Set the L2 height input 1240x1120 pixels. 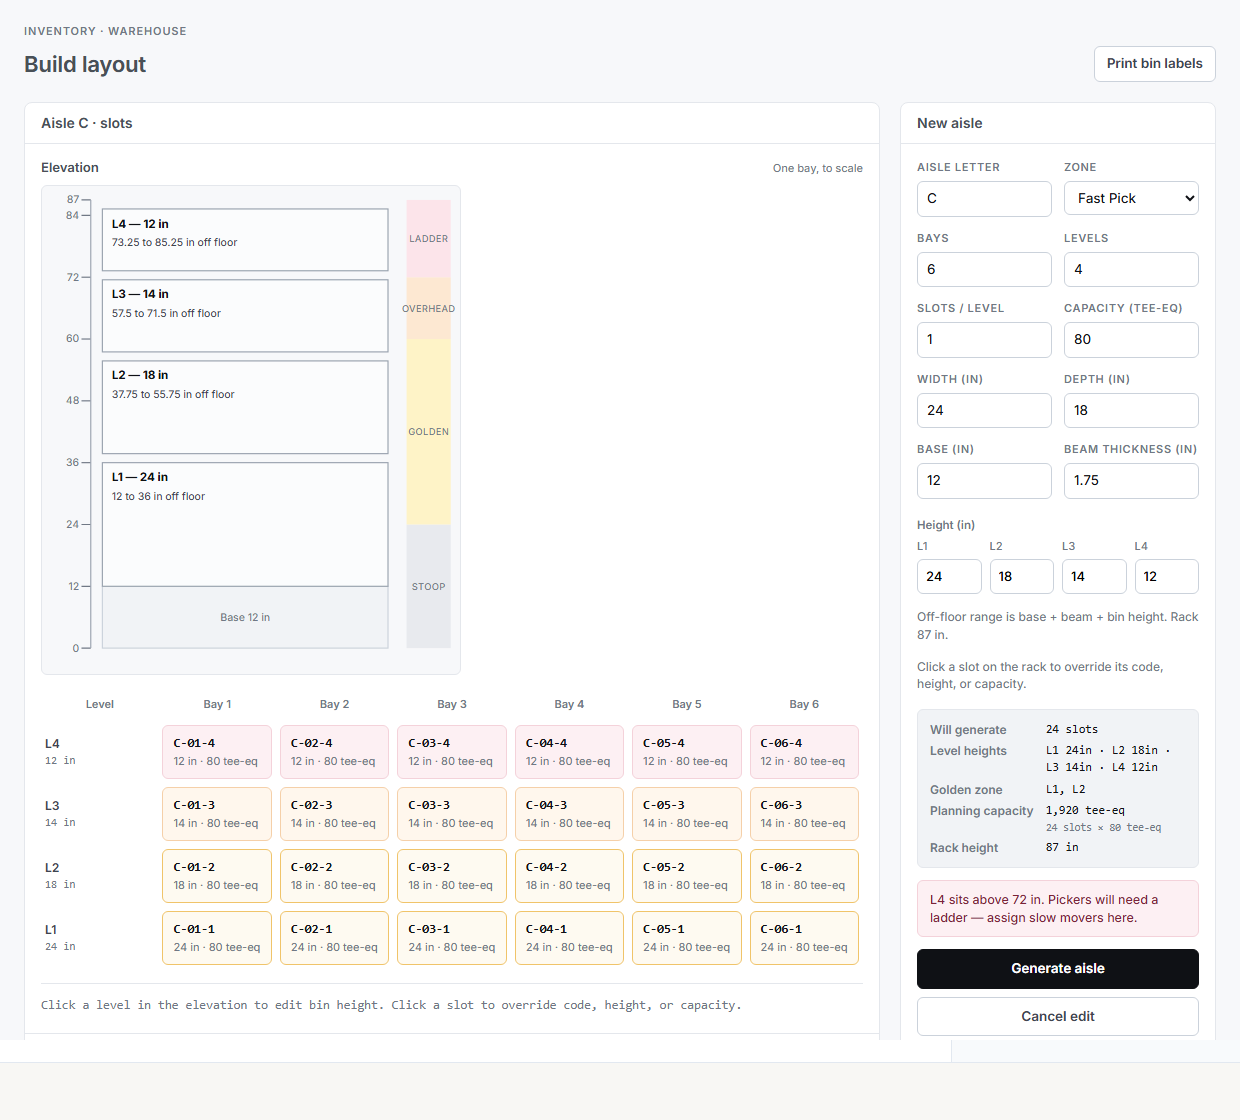click(x=1022, y=576)
